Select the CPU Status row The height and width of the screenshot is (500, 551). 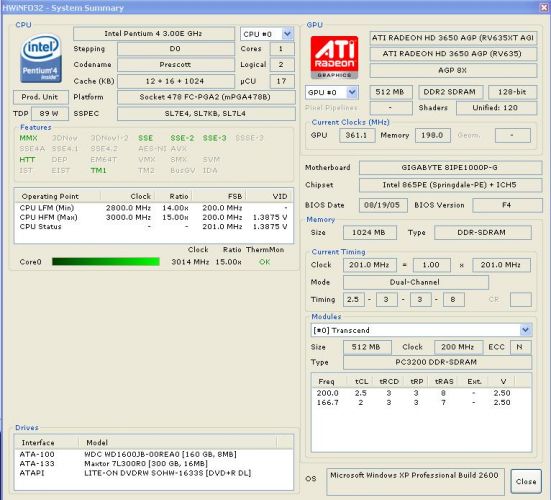click(154, 227)
